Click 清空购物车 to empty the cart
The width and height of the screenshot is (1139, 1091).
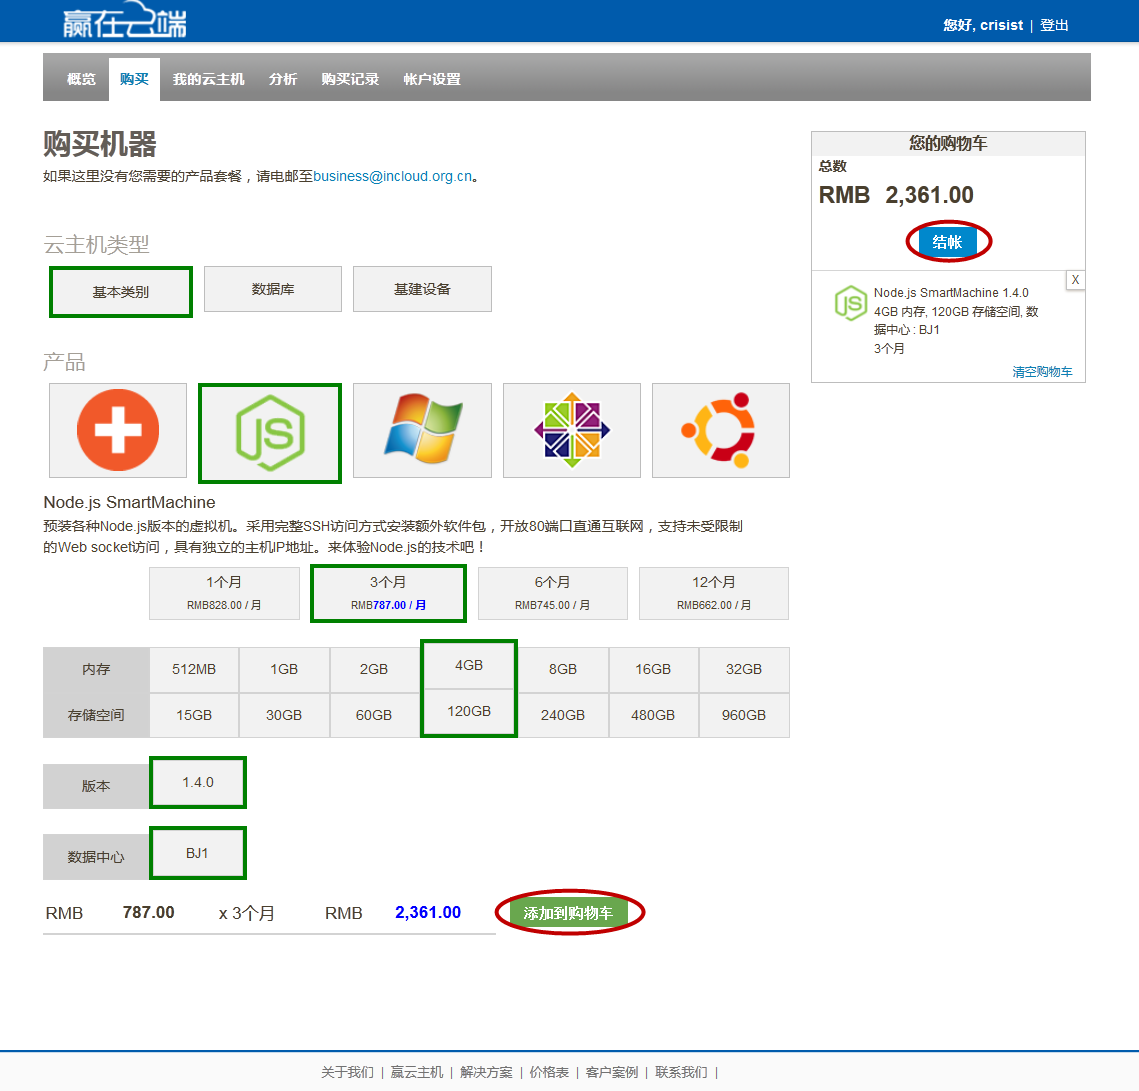pyautogui.click(x=1042, y=372)
